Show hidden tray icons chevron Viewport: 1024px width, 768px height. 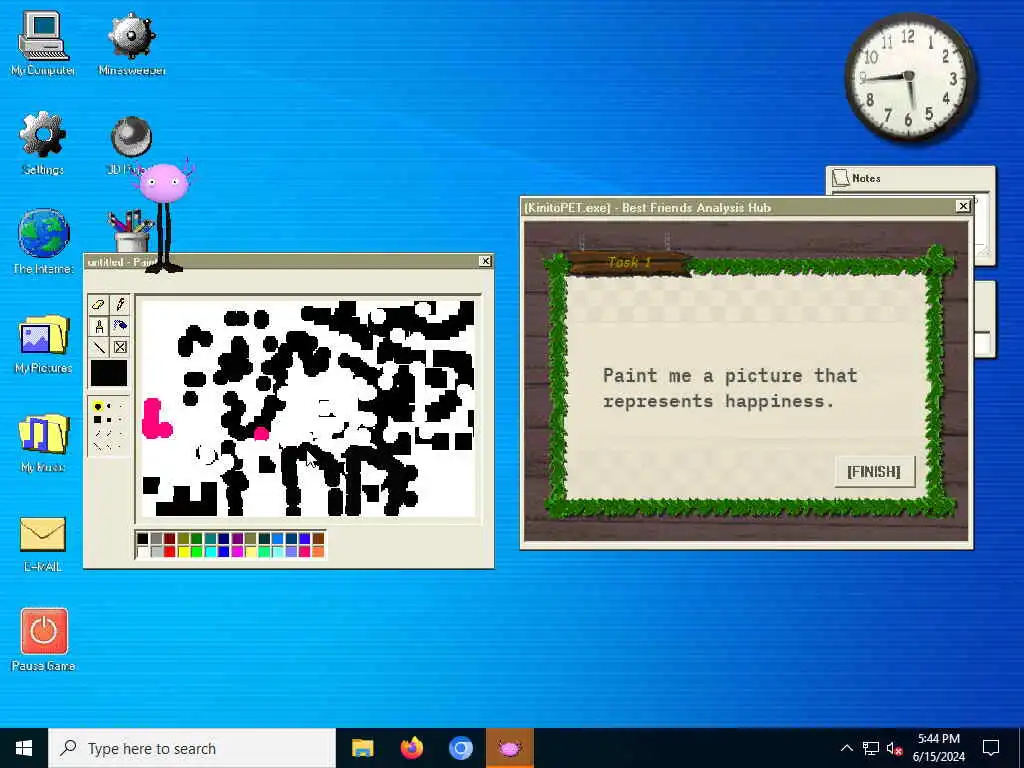click(x=846, y=748)
